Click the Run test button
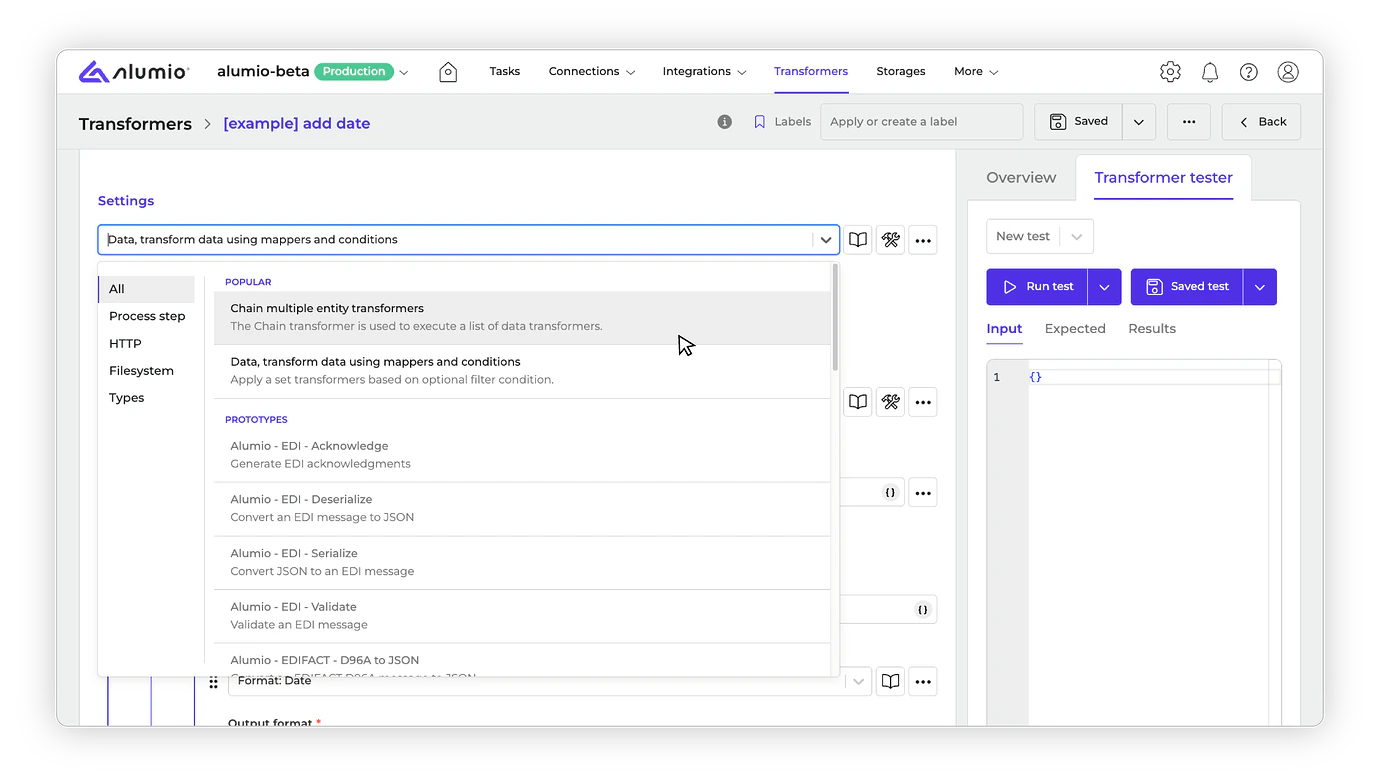Viewport: 1380px width, 776px height. pos(1037,287)
